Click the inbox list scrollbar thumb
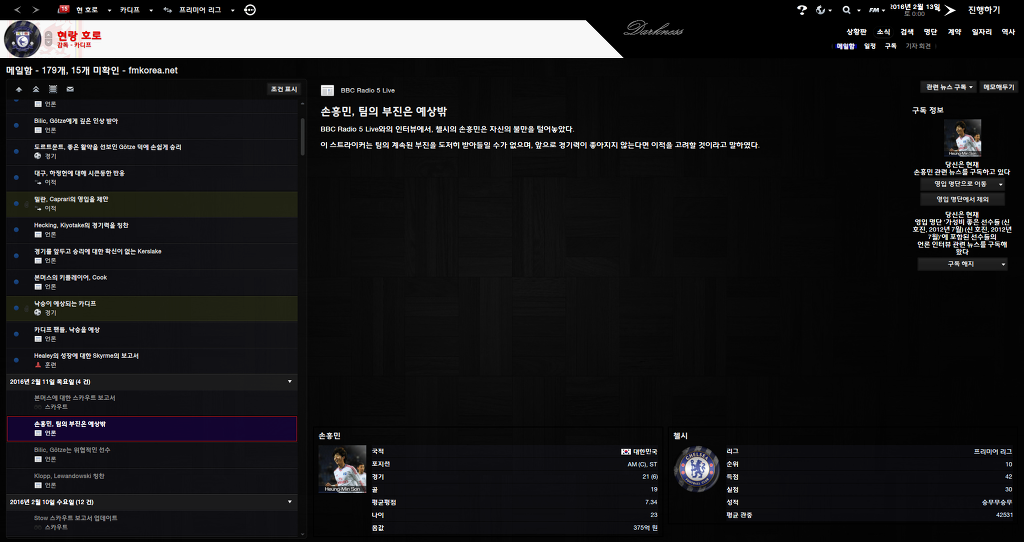 click(302, 136)
